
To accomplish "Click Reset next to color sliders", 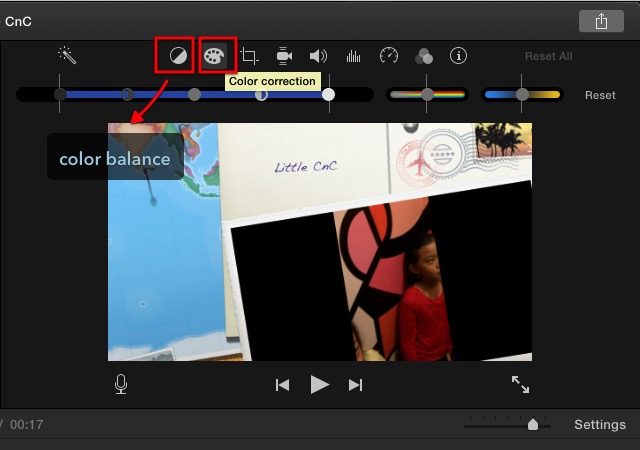I will pyautogui.click(x=600, y=95).
